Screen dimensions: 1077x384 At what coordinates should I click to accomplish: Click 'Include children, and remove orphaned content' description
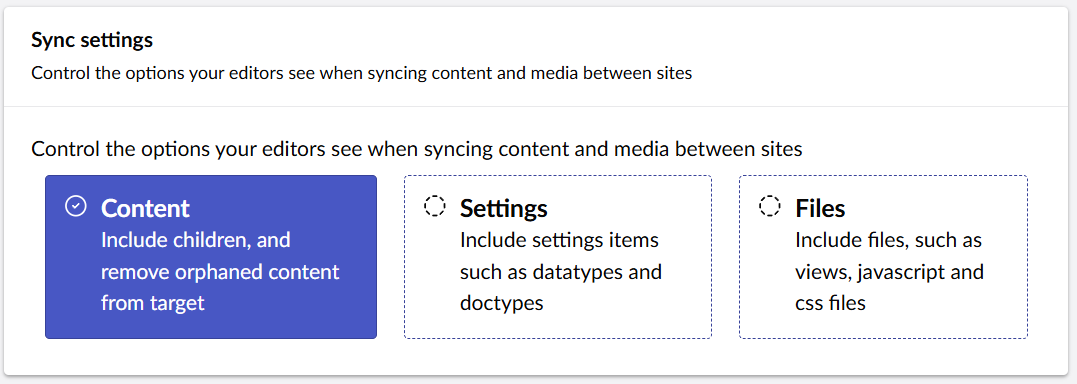[x=220, y=271]
